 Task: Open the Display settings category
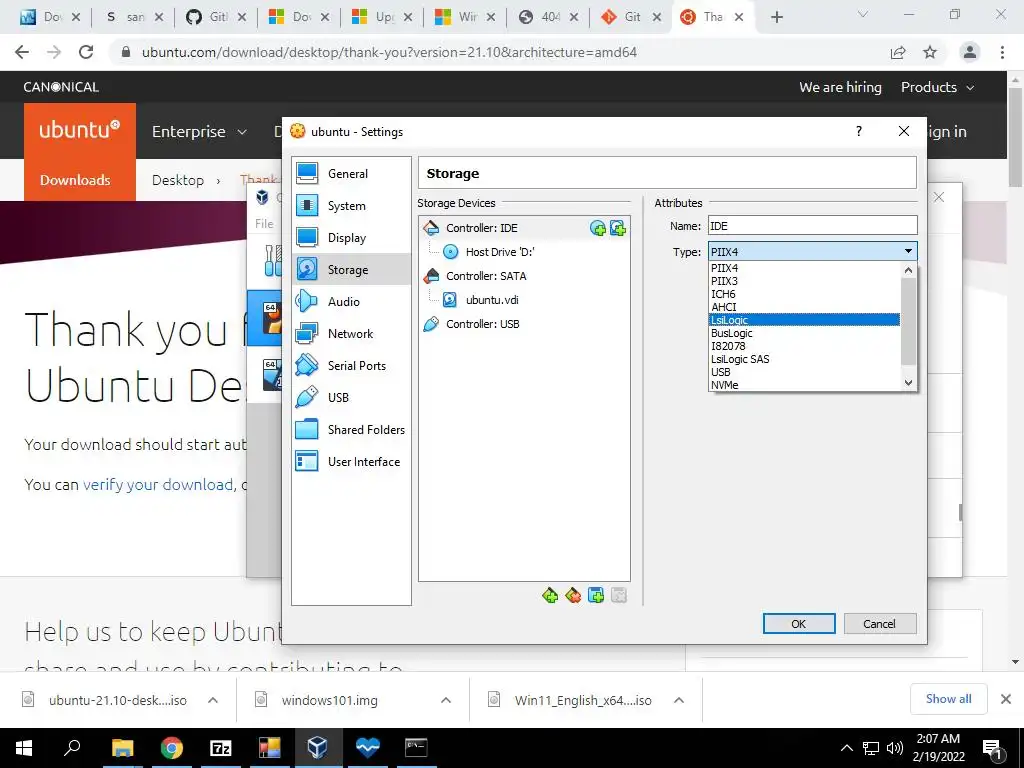tap(351, 238)
